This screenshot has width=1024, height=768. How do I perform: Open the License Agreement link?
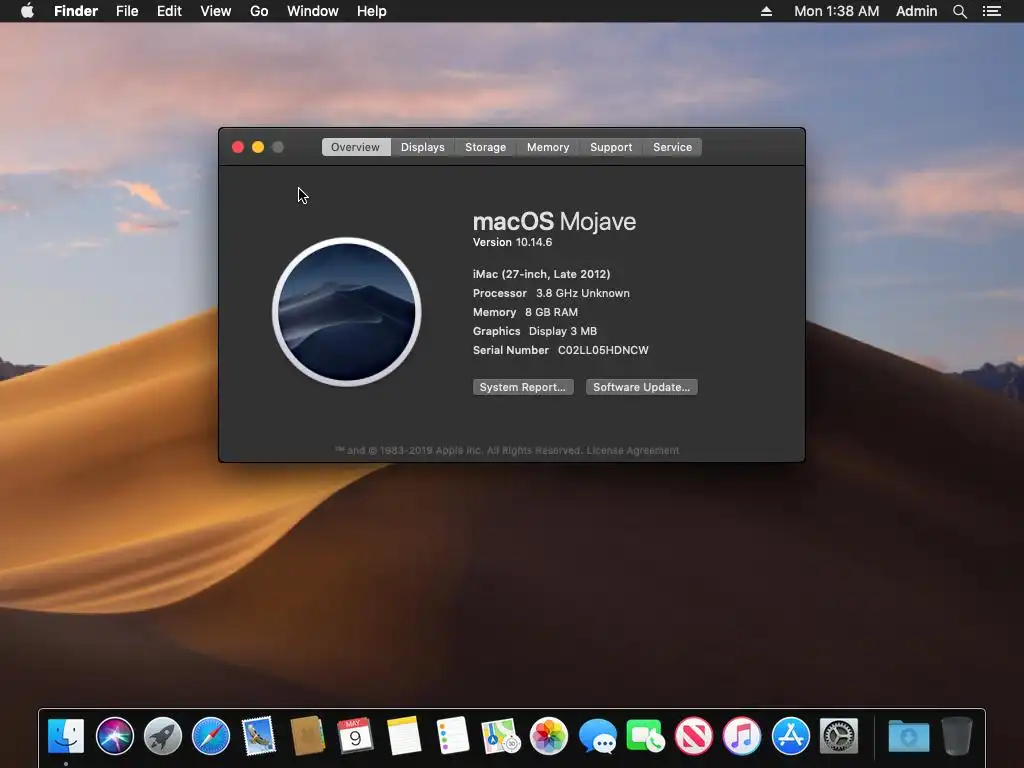pos(632,451)
